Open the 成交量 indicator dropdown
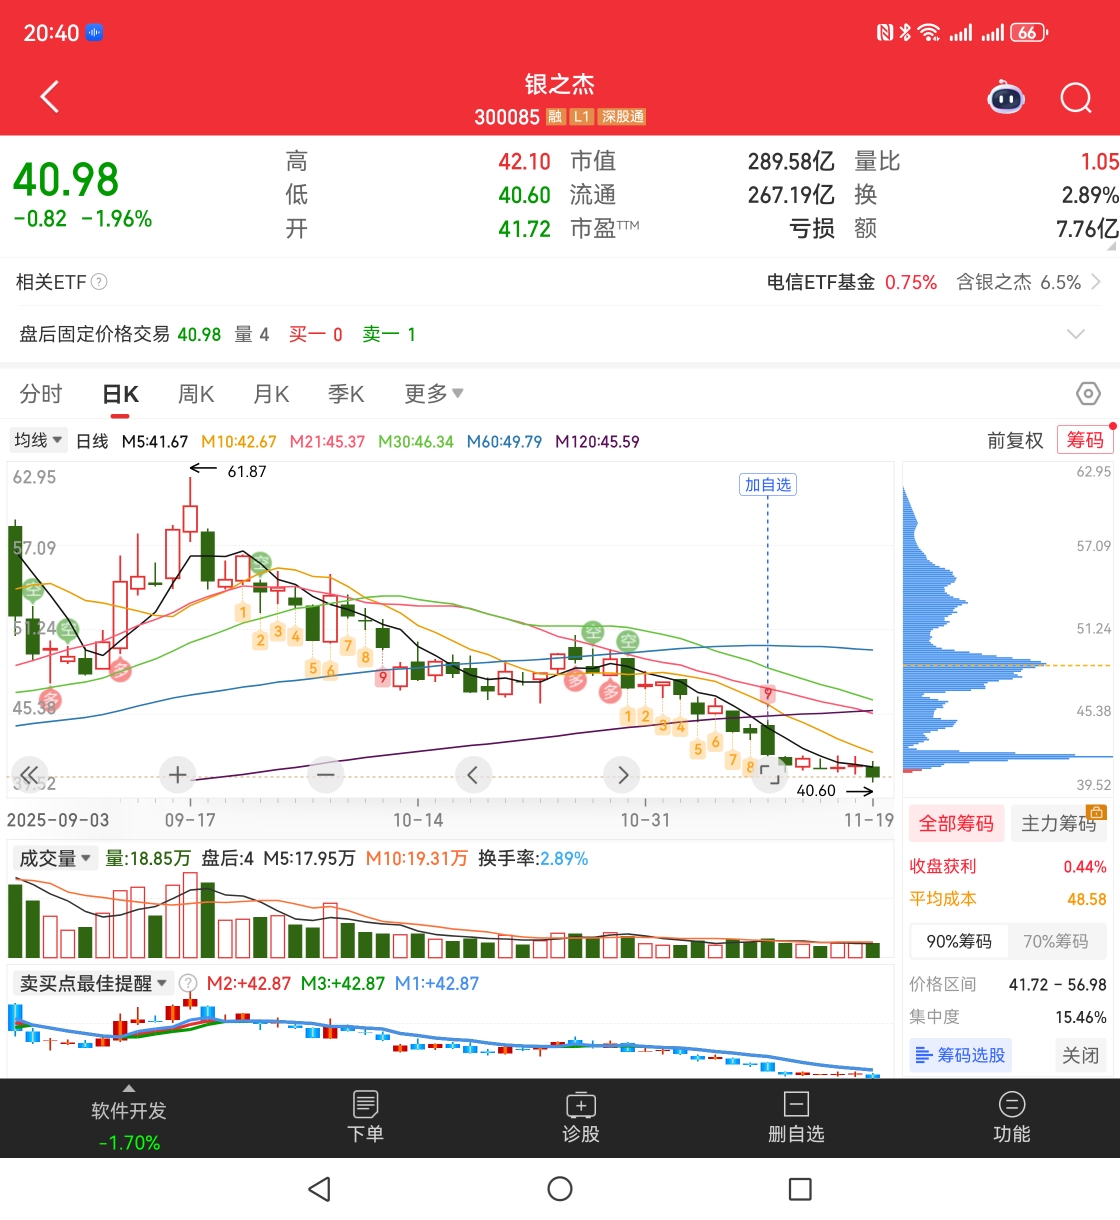This screenshot has width=1120, height=1220. [56, 858]
